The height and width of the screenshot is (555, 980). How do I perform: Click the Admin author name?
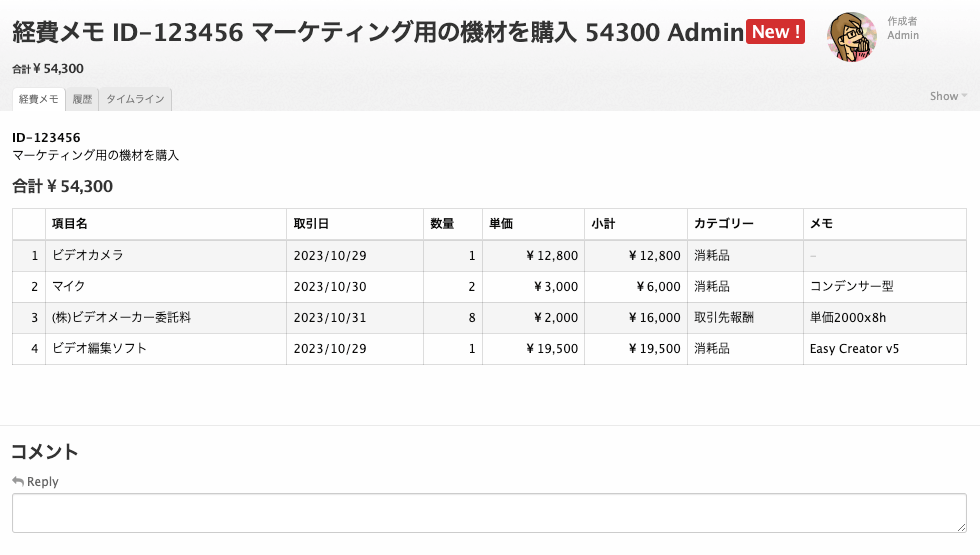click(x=903, y=36)
